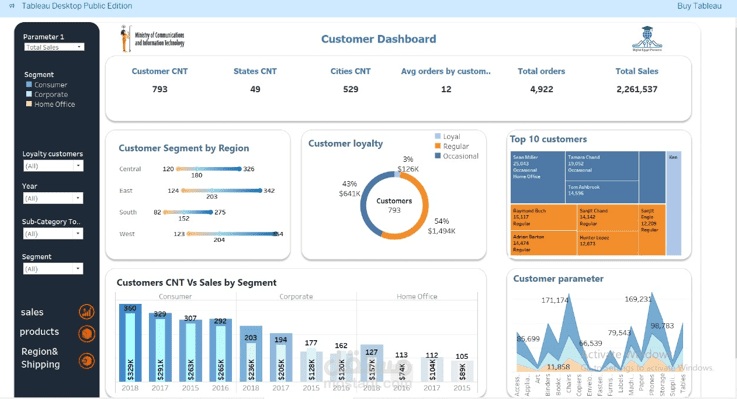Viewport: 737px width, 399px height.
Task: Click the orange products box icon
Action: tap(86, 334)
